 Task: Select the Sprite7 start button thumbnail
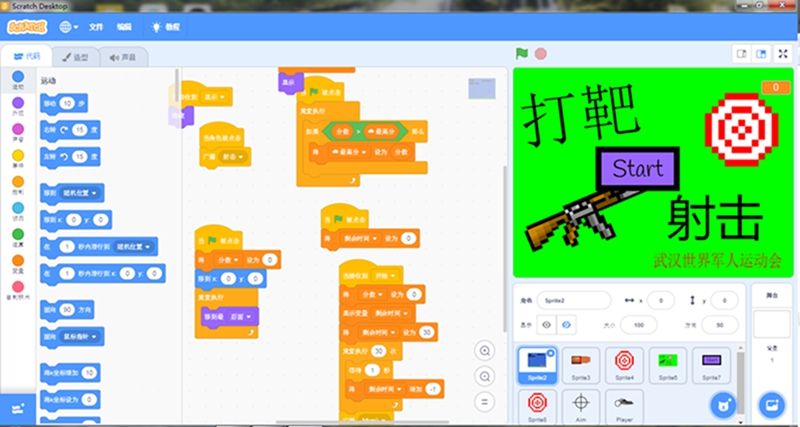(711, 365)
